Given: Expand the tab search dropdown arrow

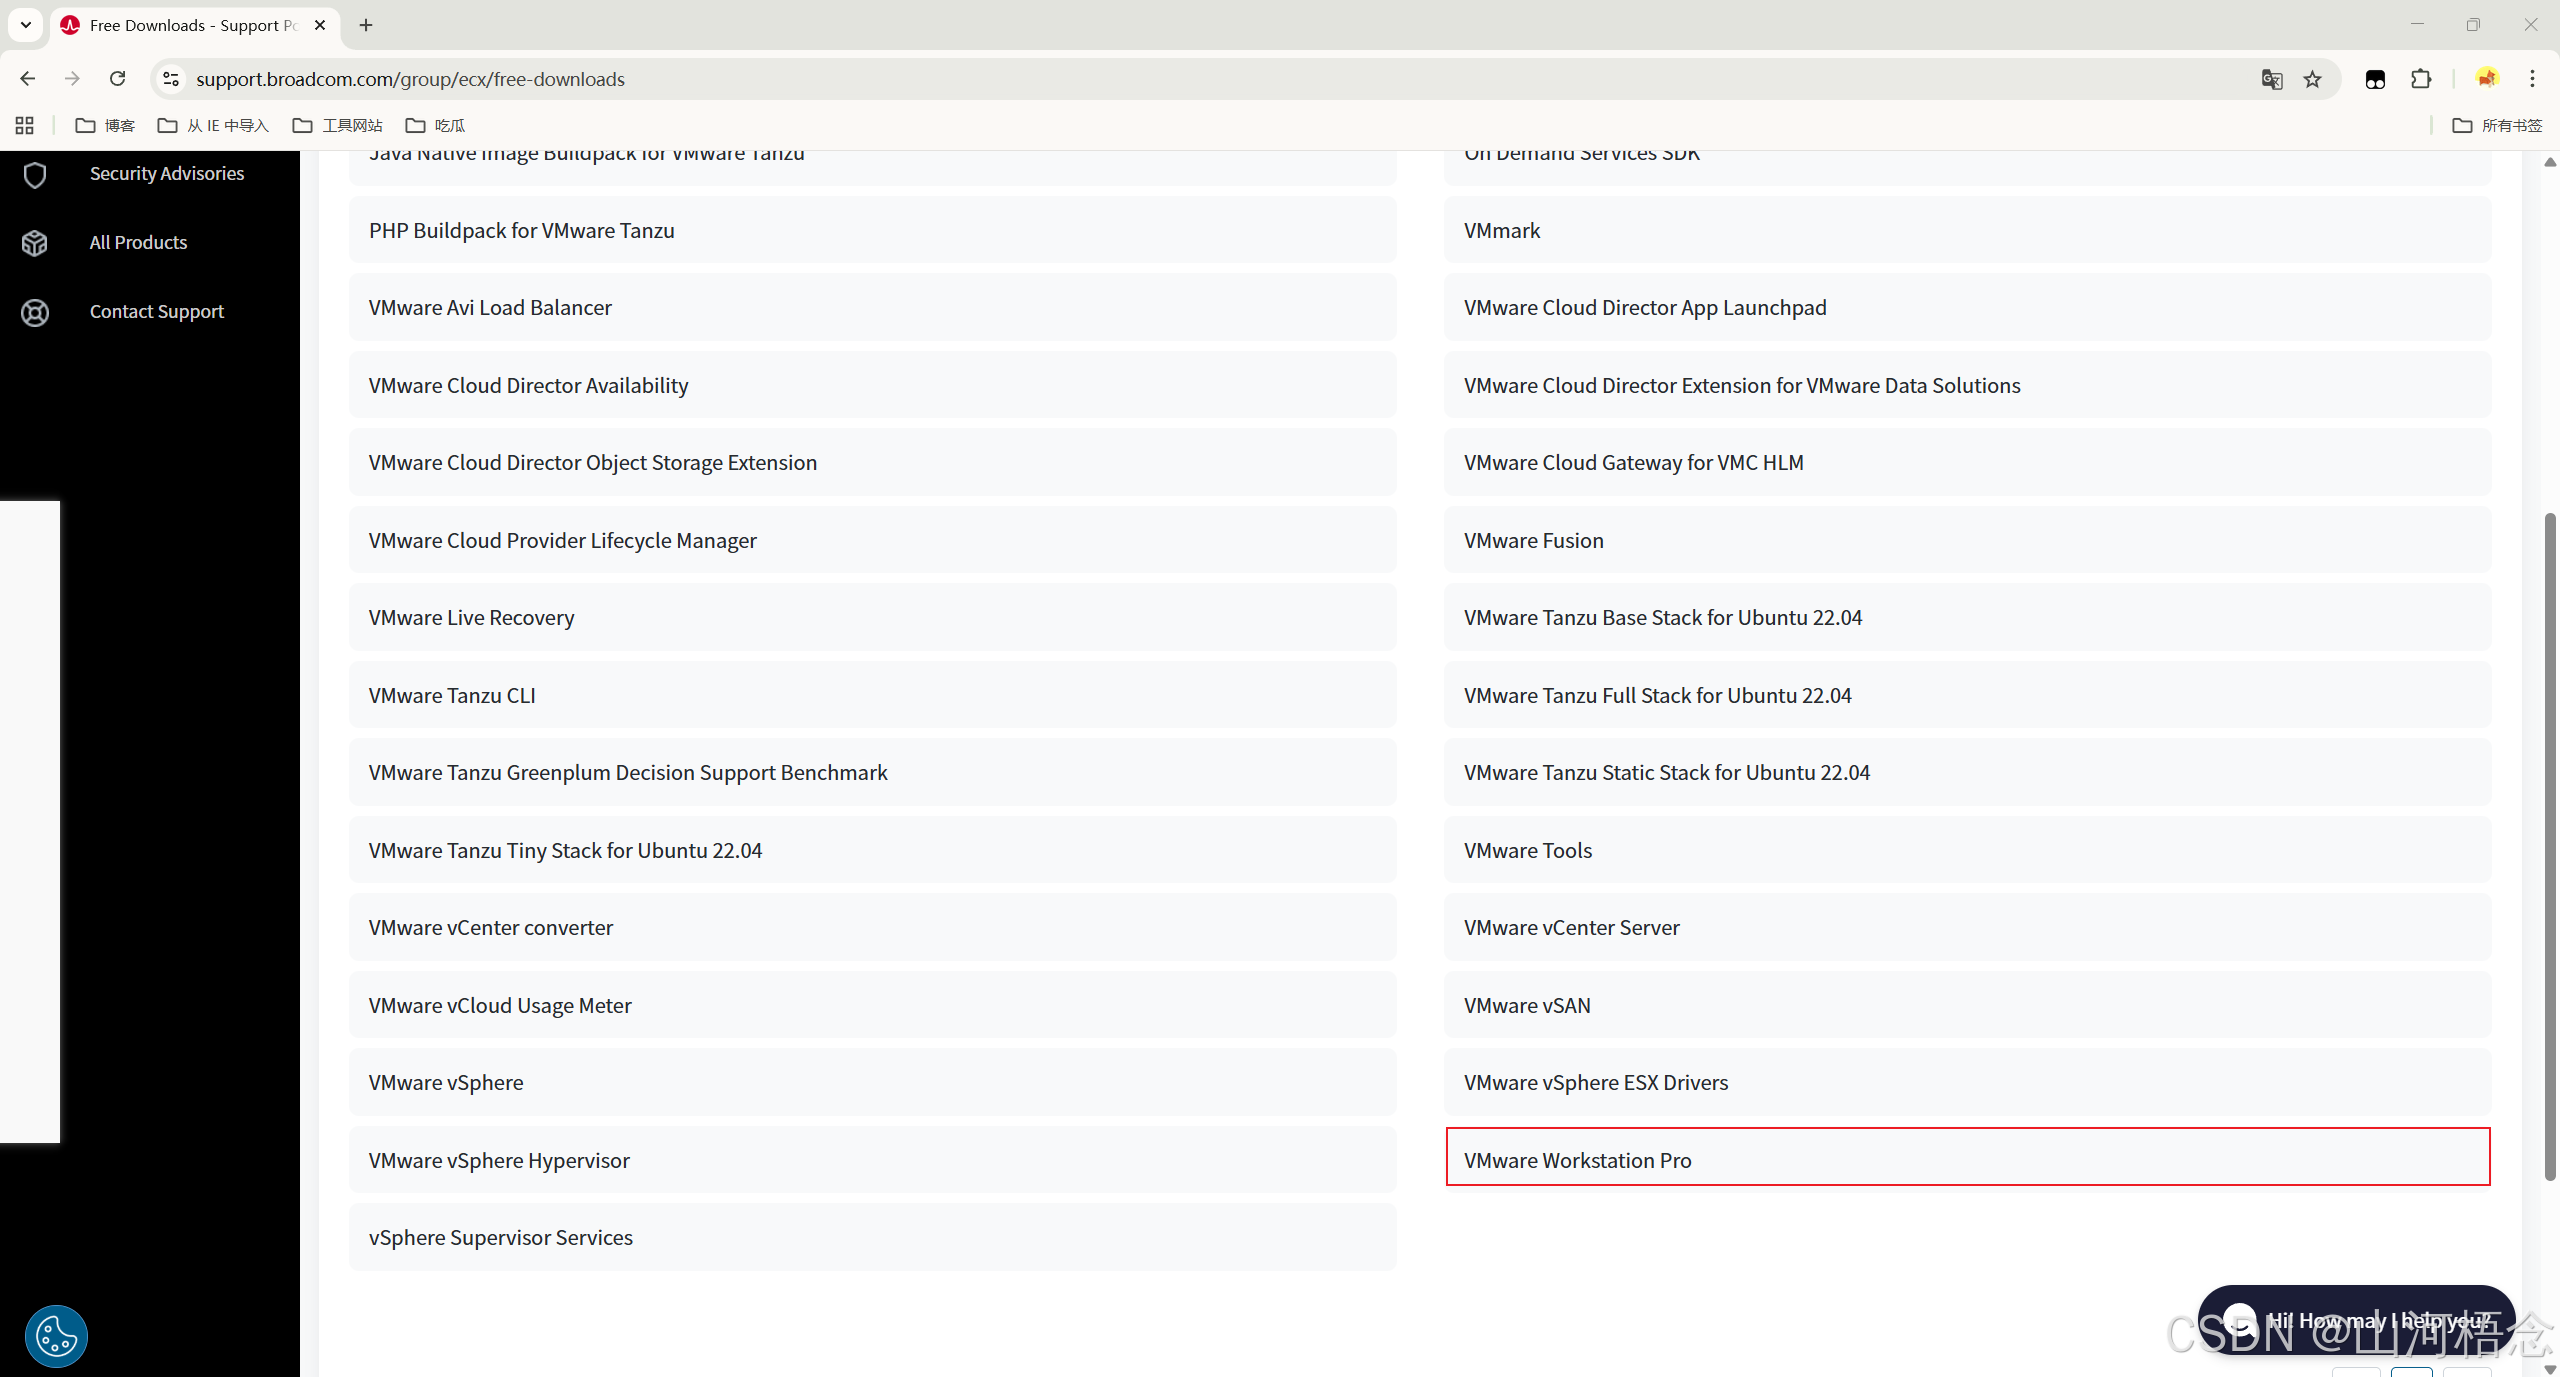Looking at the screenshot, I should [25, 25].
